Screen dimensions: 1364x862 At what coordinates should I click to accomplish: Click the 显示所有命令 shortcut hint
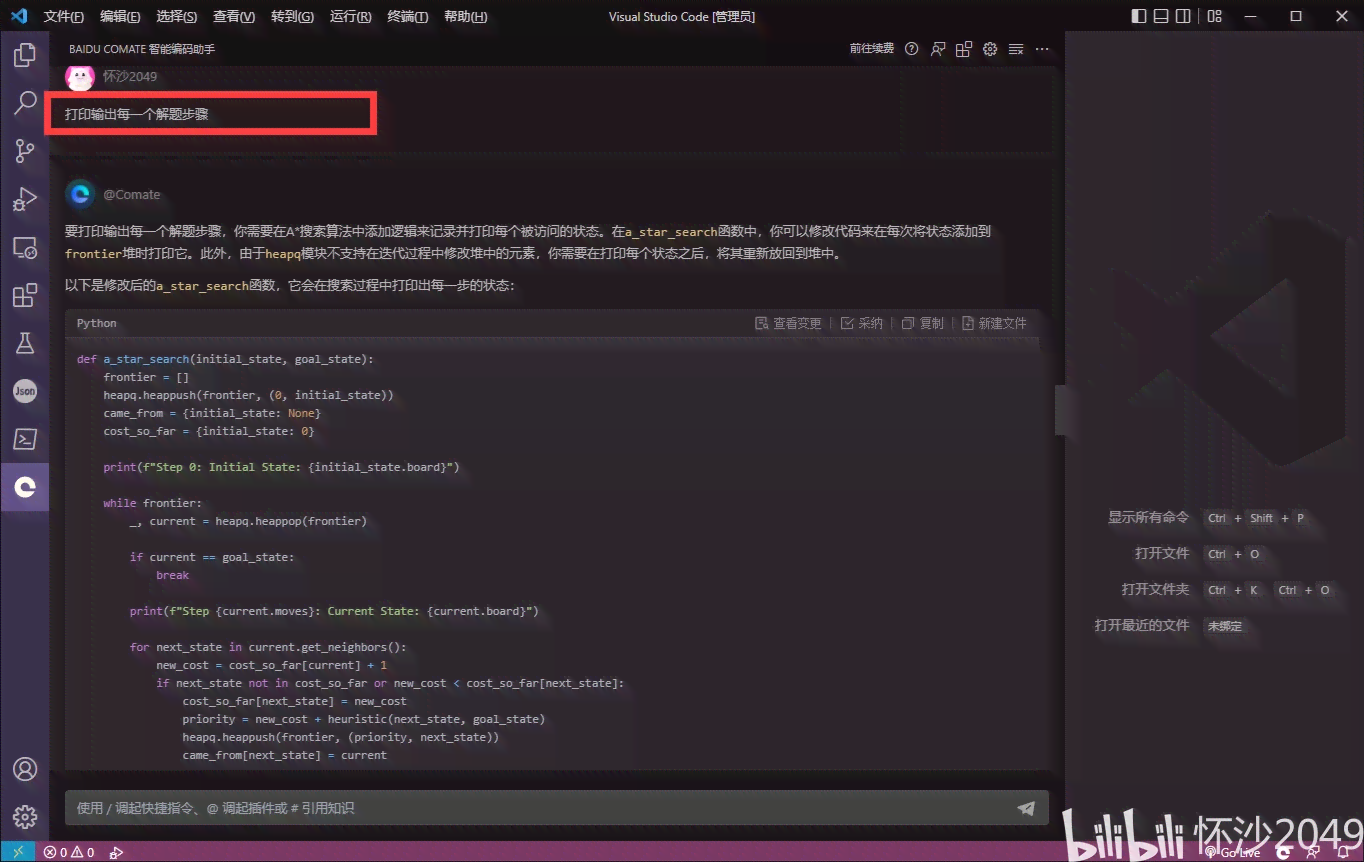1148,518
